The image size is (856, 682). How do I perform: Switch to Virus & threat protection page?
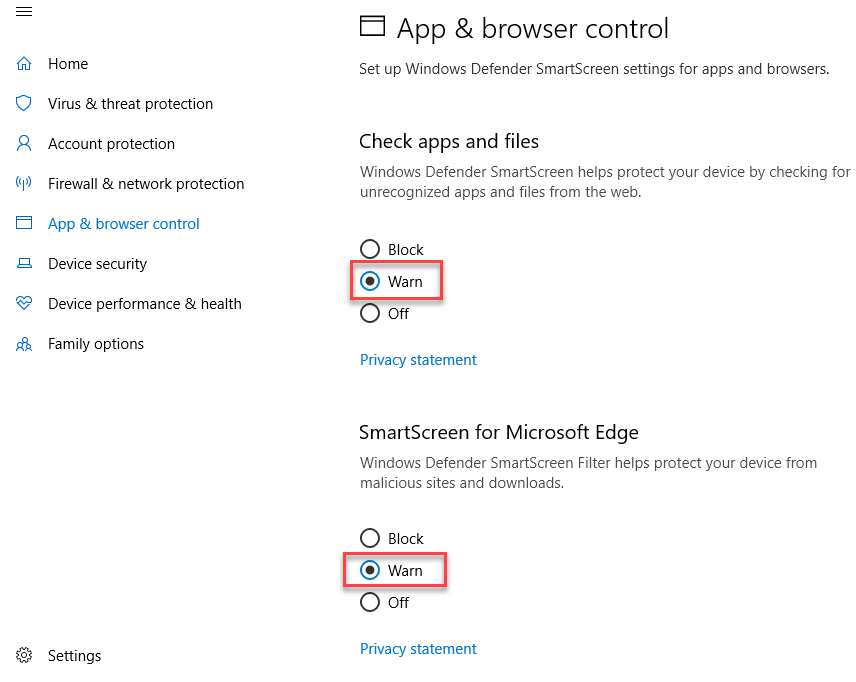pos(130,103)
